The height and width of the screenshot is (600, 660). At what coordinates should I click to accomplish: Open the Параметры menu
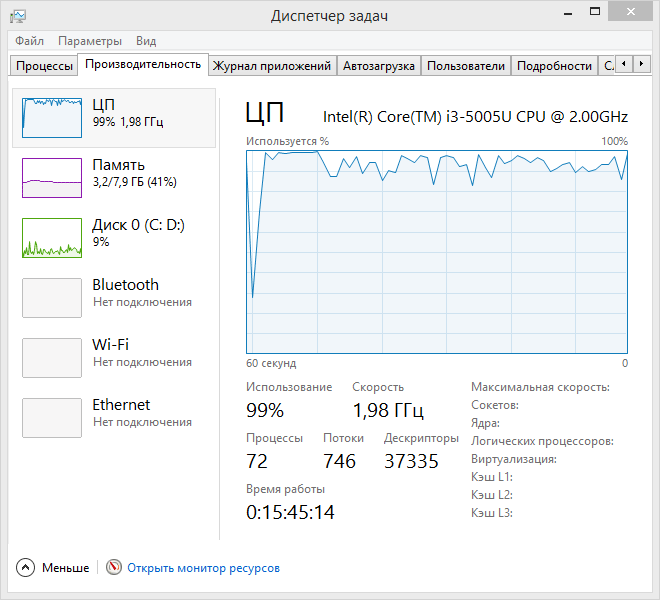click(90, 41)
